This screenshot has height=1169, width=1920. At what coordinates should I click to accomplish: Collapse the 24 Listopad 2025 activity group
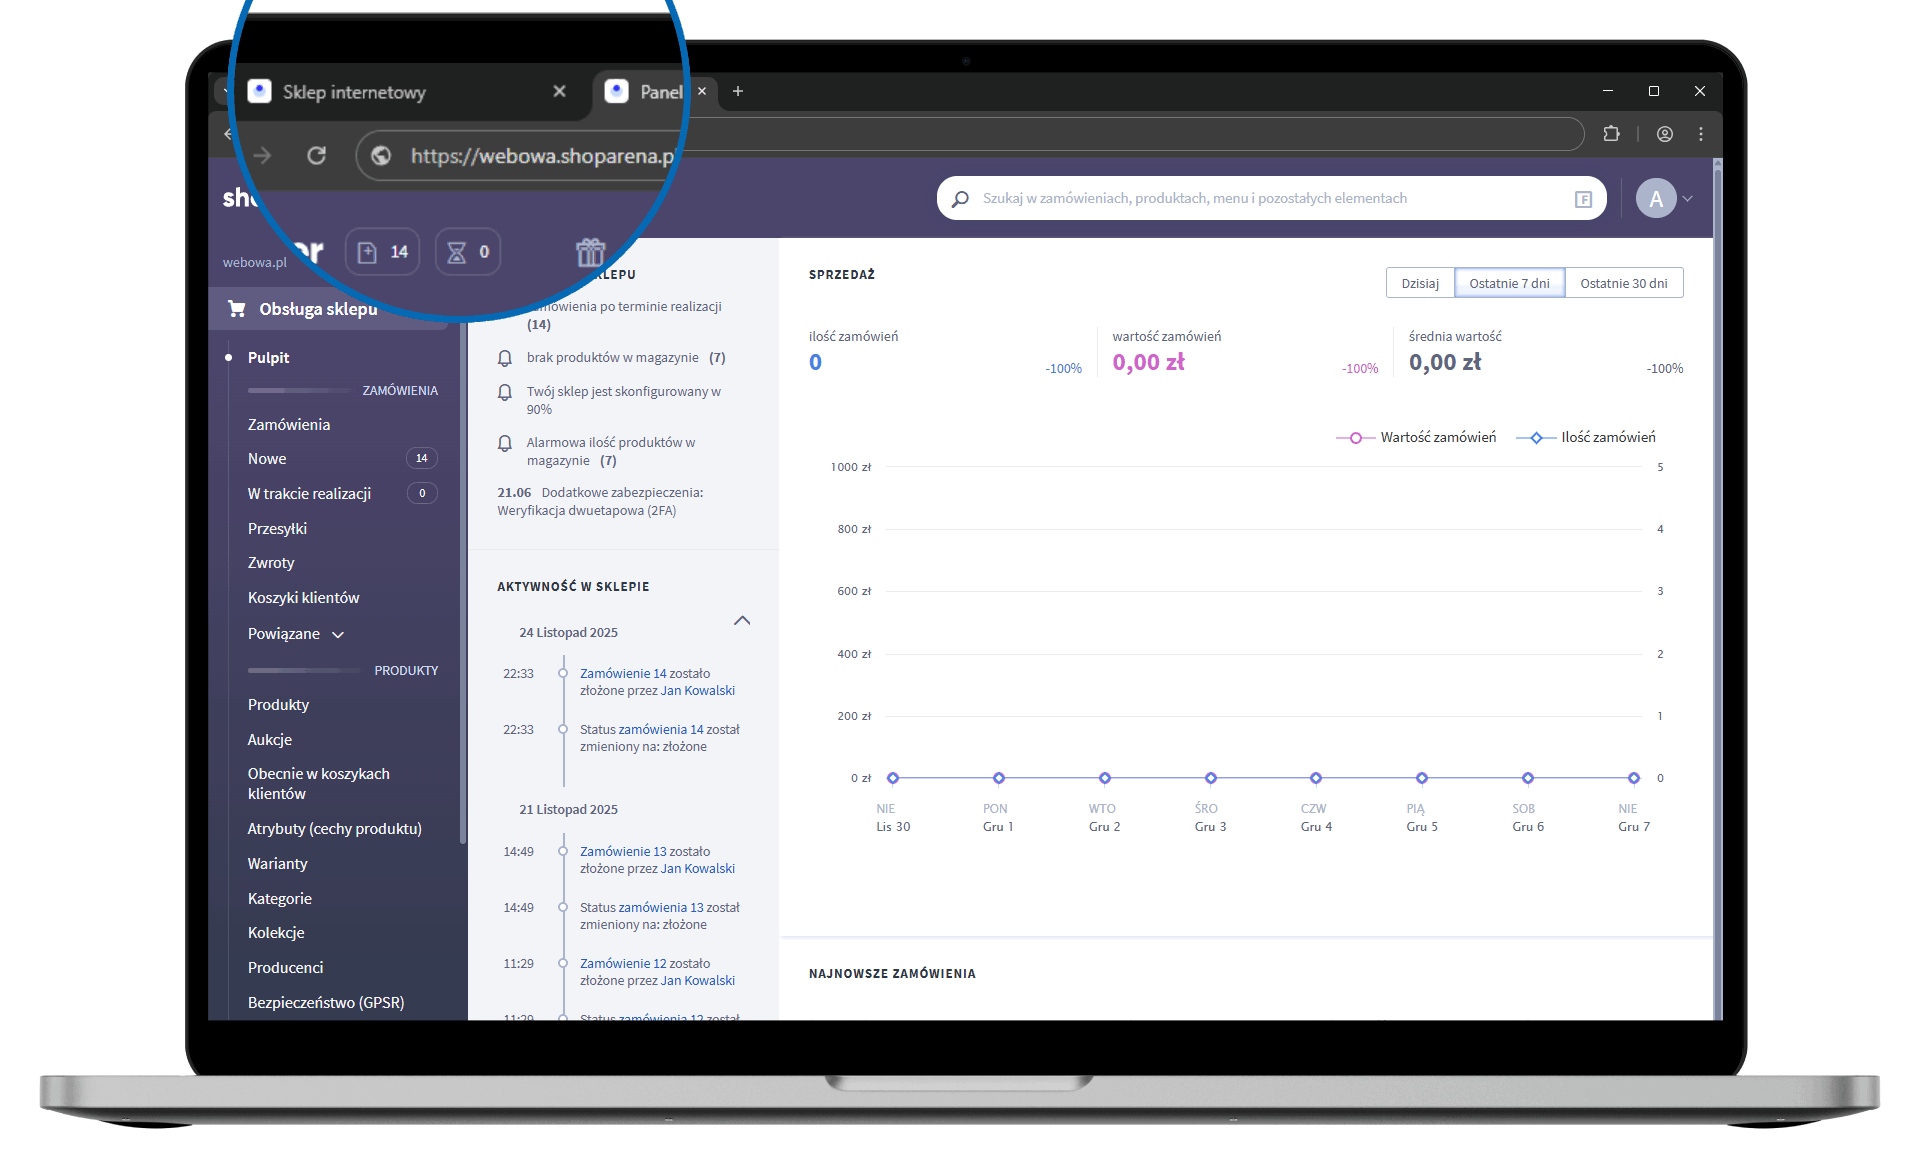(742, 621)
